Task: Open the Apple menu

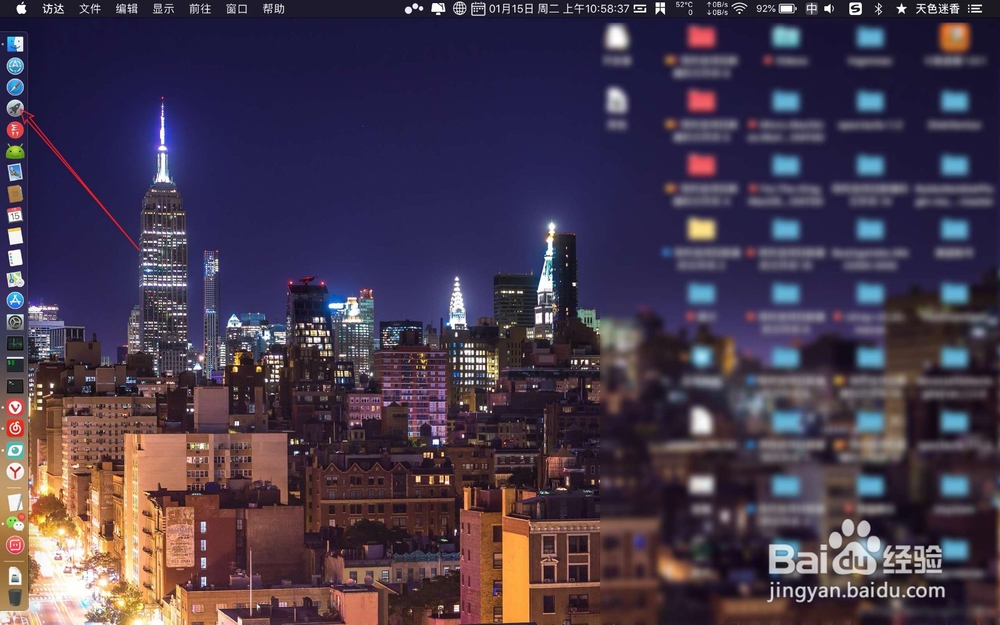Action: [x=21, y=8]
